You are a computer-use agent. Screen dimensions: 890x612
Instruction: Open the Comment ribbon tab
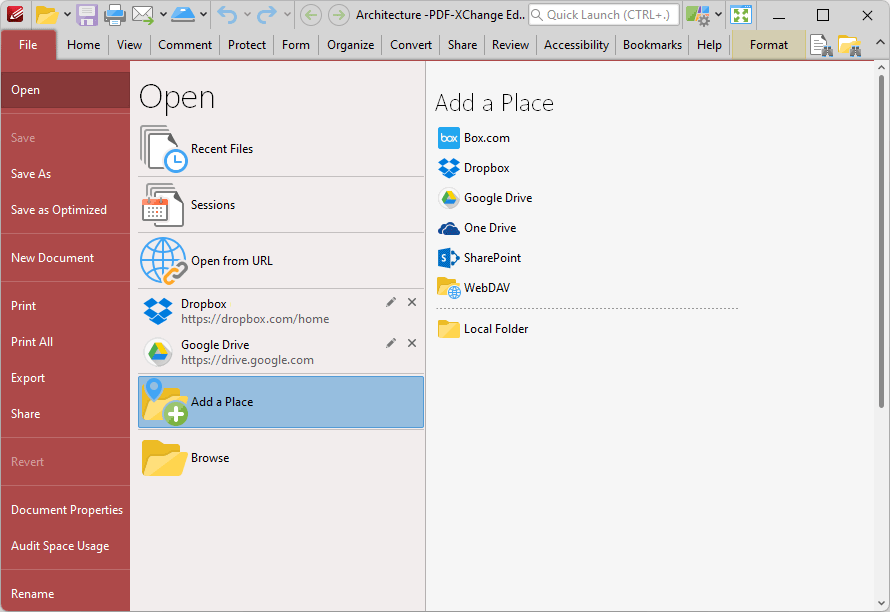coord(185,45)
